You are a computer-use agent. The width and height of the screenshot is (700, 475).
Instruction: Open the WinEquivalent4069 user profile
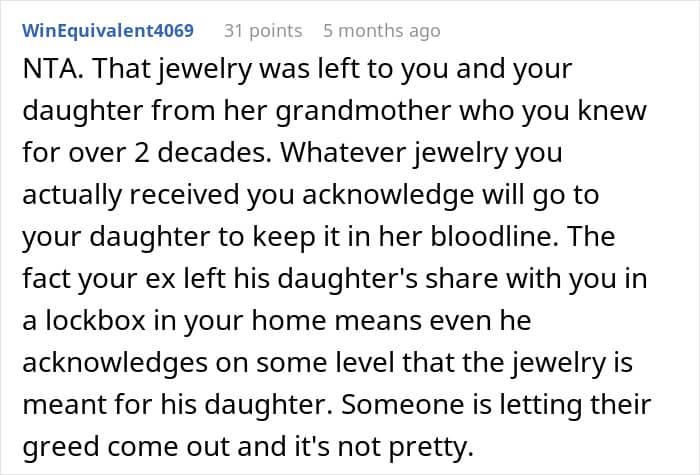pos(117,31)
